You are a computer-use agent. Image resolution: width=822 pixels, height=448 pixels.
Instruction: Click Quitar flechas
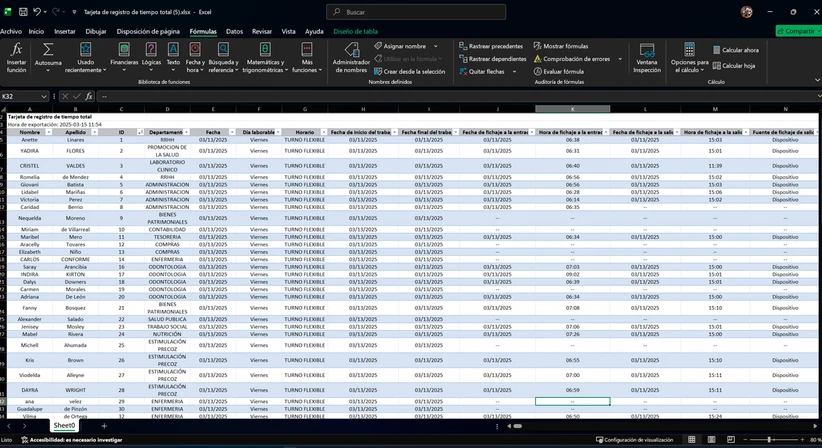tap(482, 71)
